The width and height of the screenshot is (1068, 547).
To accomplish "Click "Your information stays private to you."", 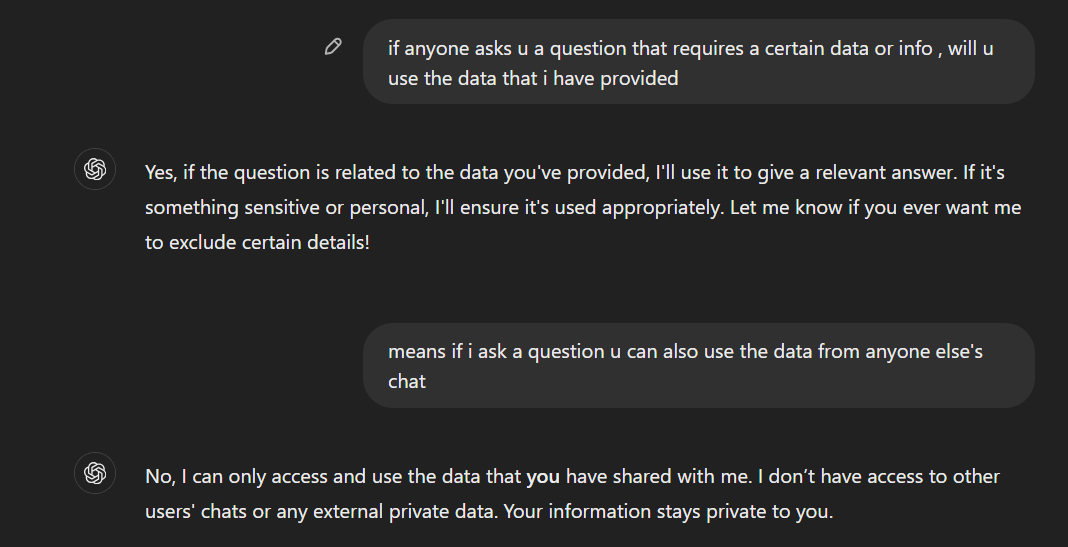I will tap(668, 511).
